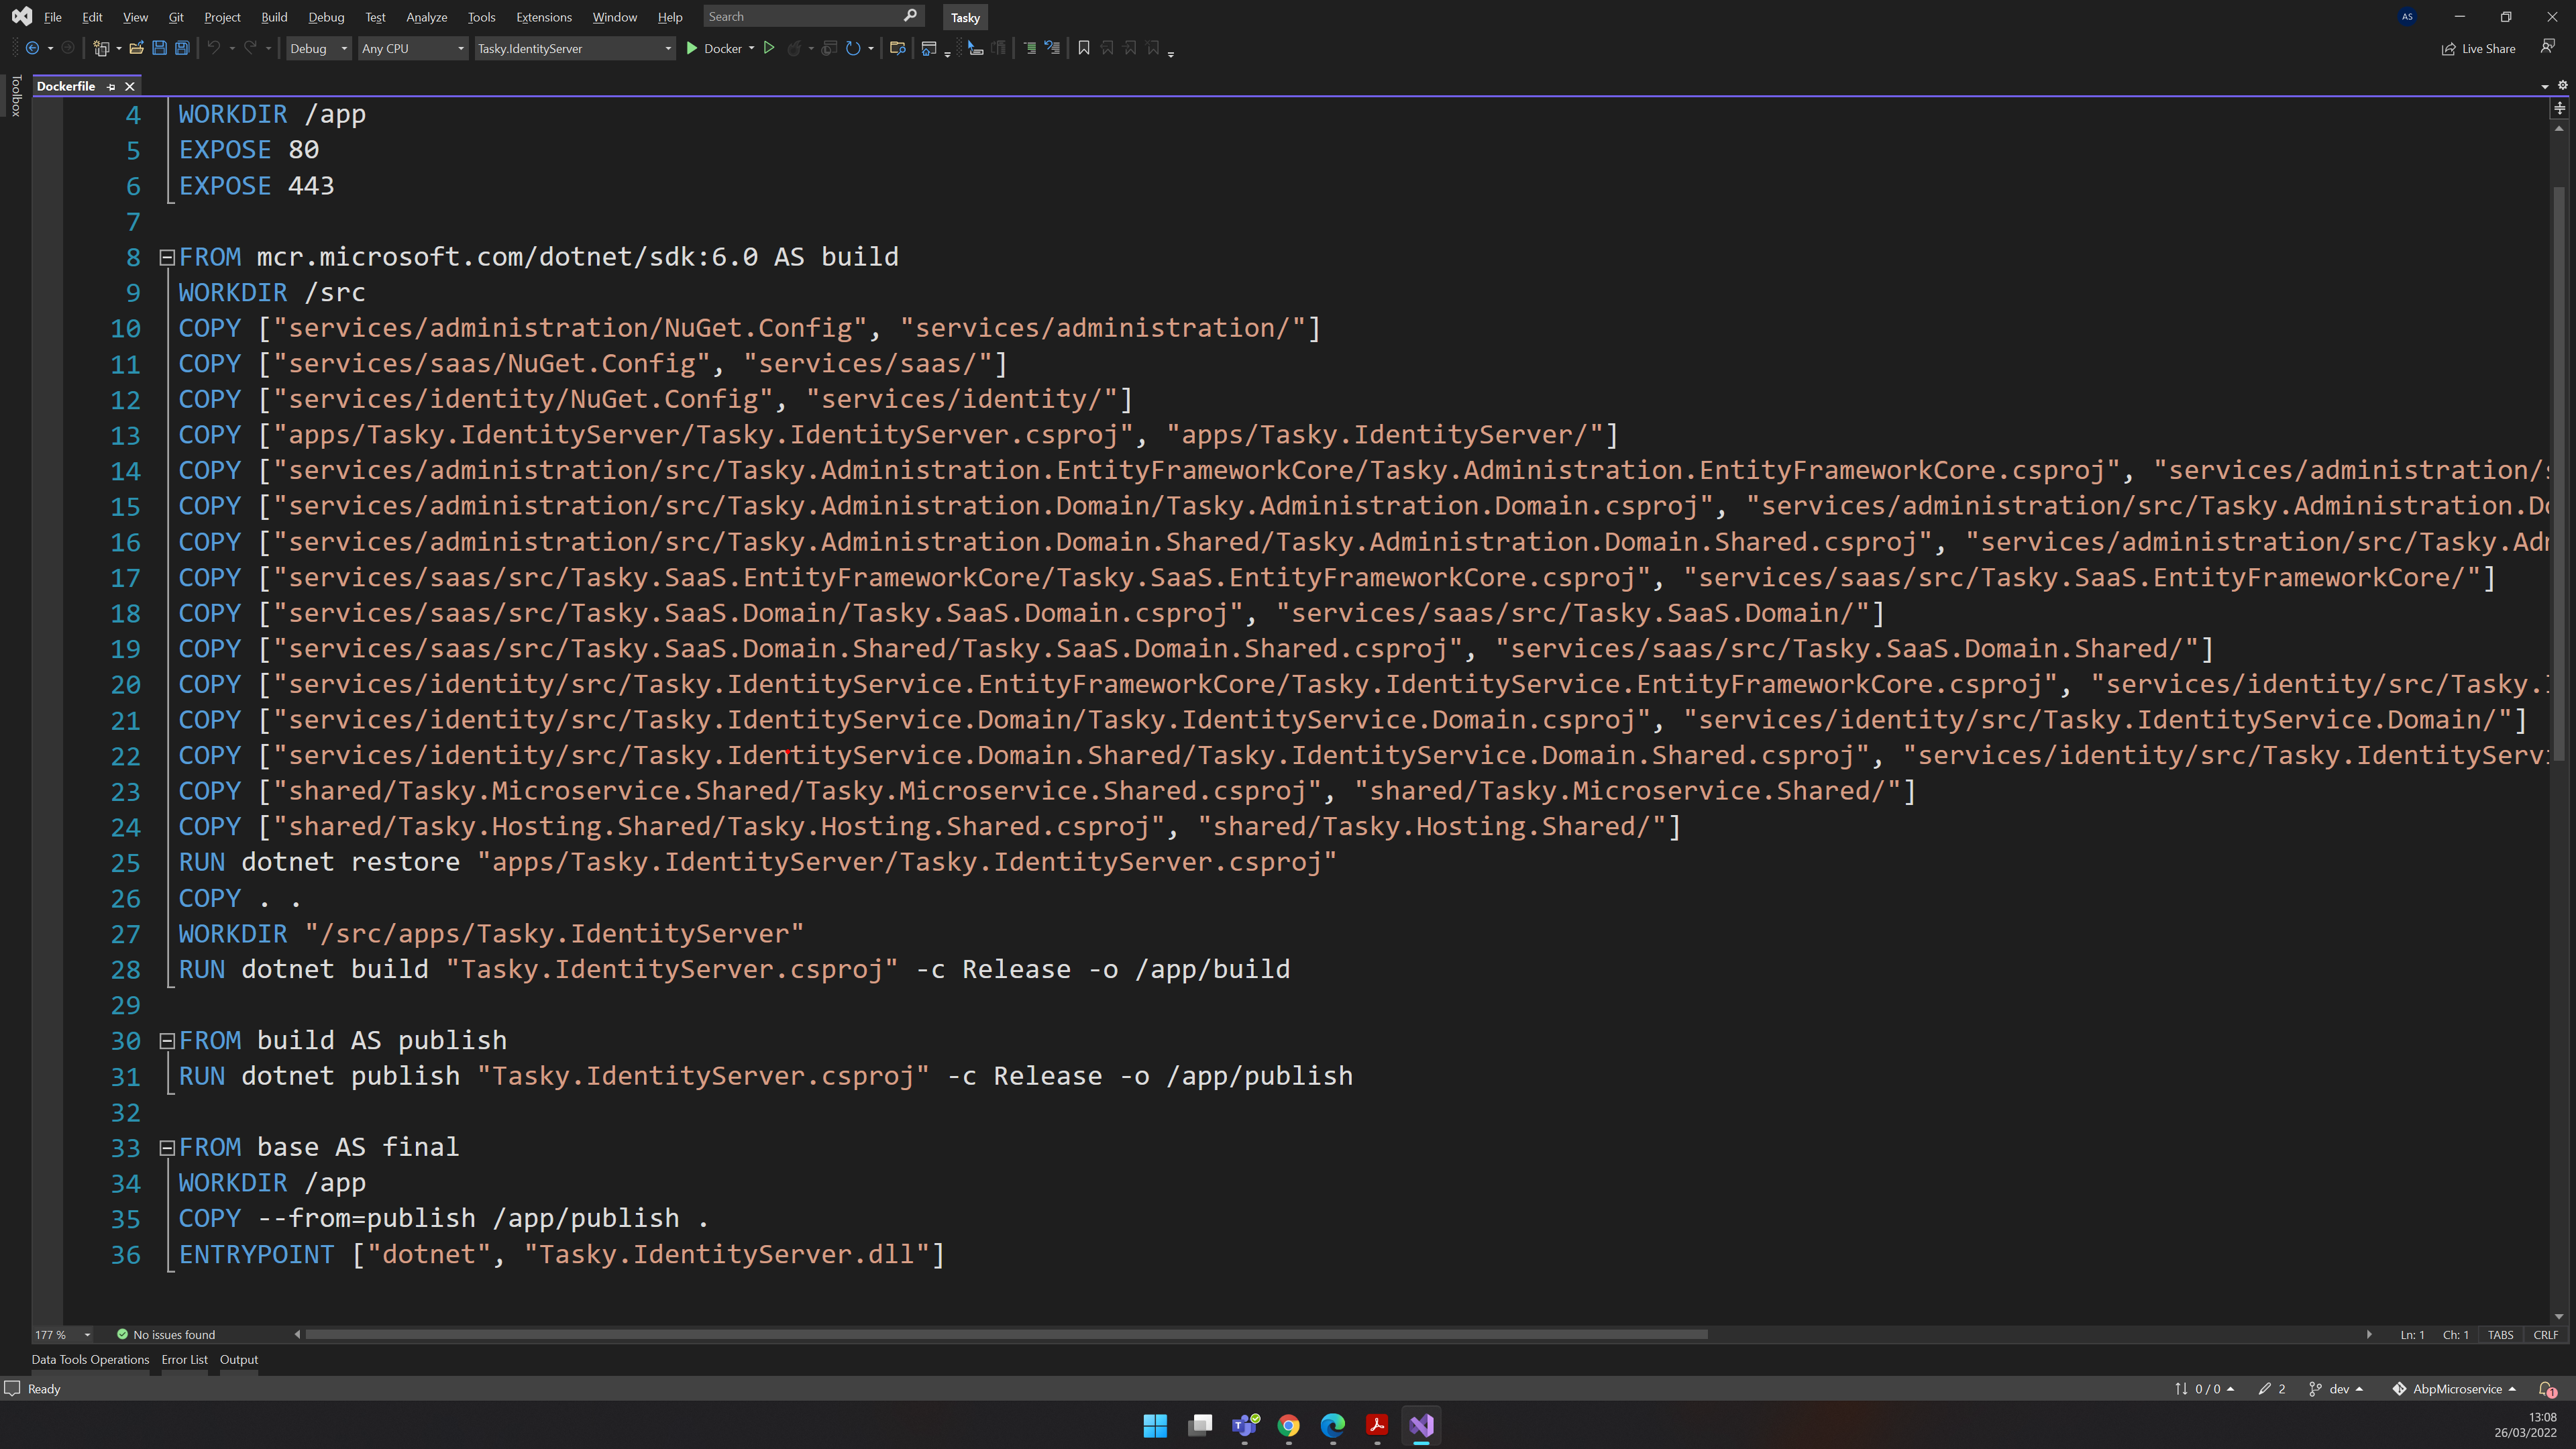Click the Restart circular arrow icon

point(852,48)
